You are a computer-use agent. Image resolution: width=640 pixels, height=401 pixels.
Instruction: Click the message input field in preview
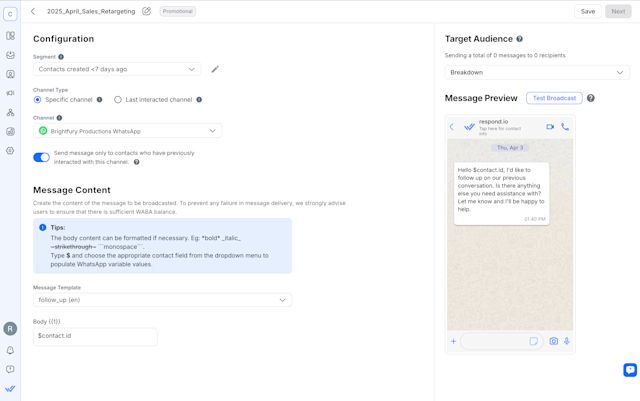502,341
